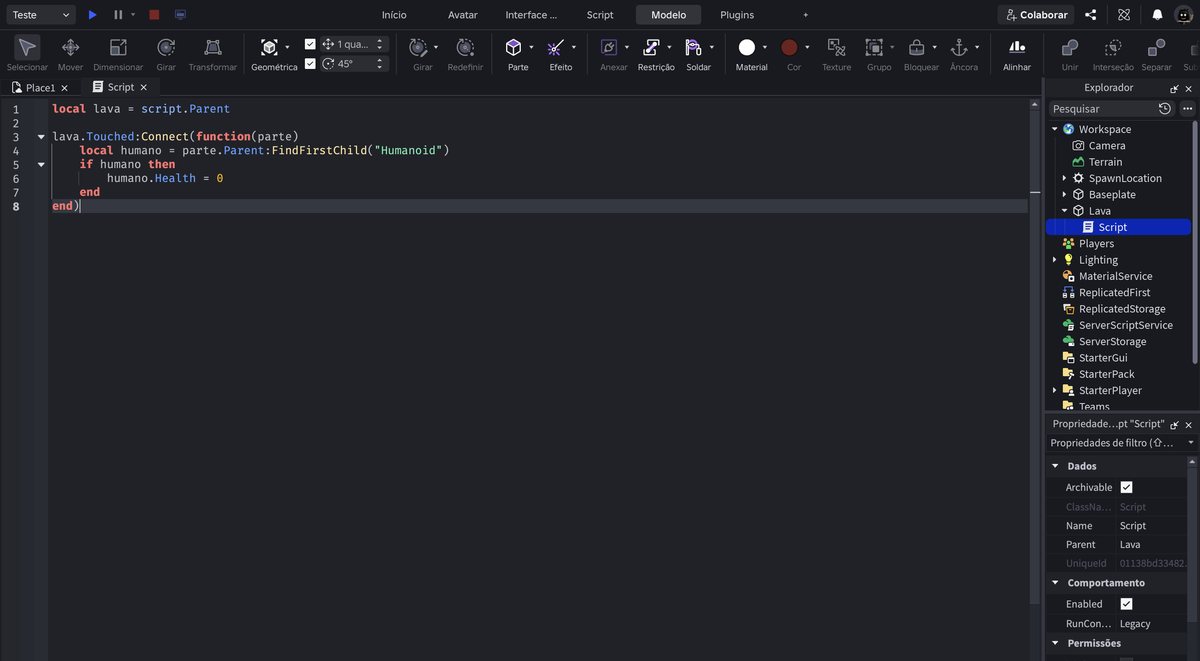Uncheck the Enabled property
This screenshot has width=1200, height=661.
pyautogui.click(x=1126, y=604)
